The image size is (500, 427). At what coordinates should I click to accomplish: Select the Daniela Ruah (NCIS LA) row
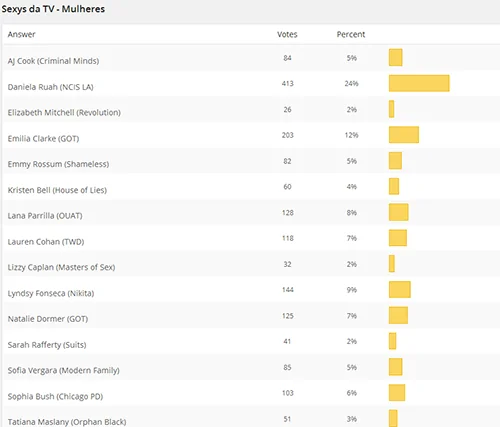click(252, 84)
